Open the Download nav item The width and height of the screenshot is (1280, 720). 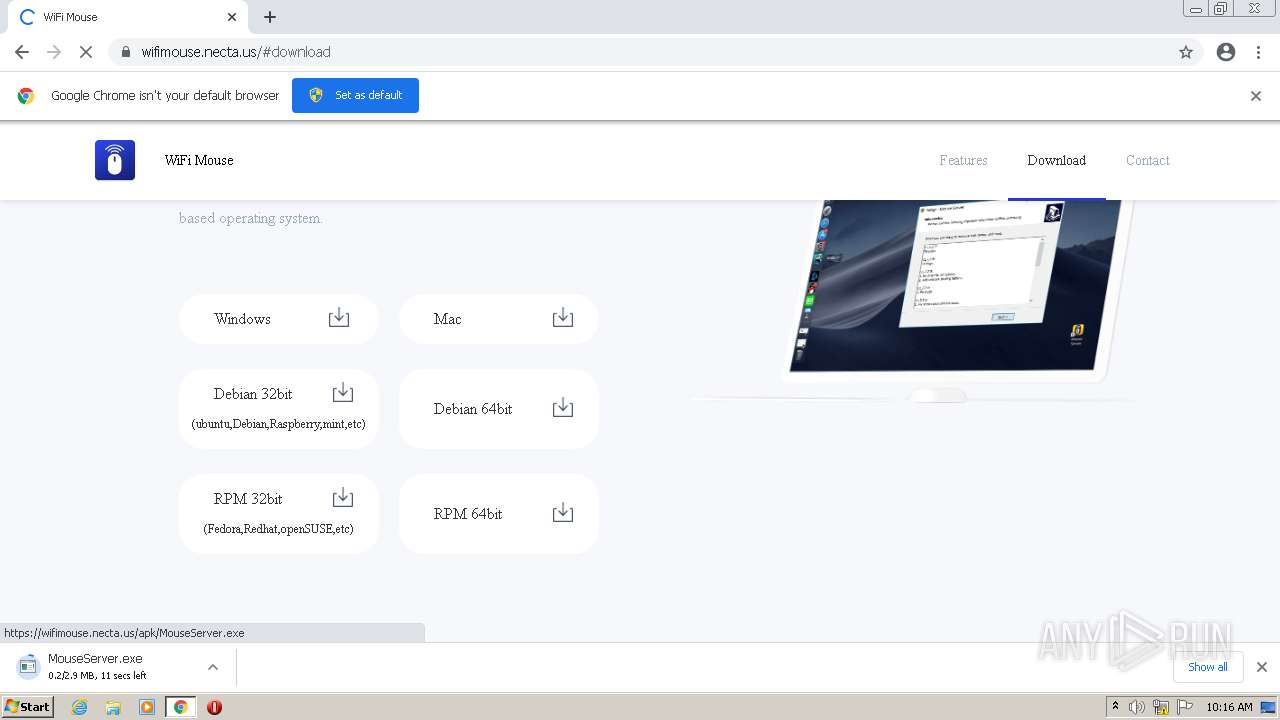point(1056,160)
